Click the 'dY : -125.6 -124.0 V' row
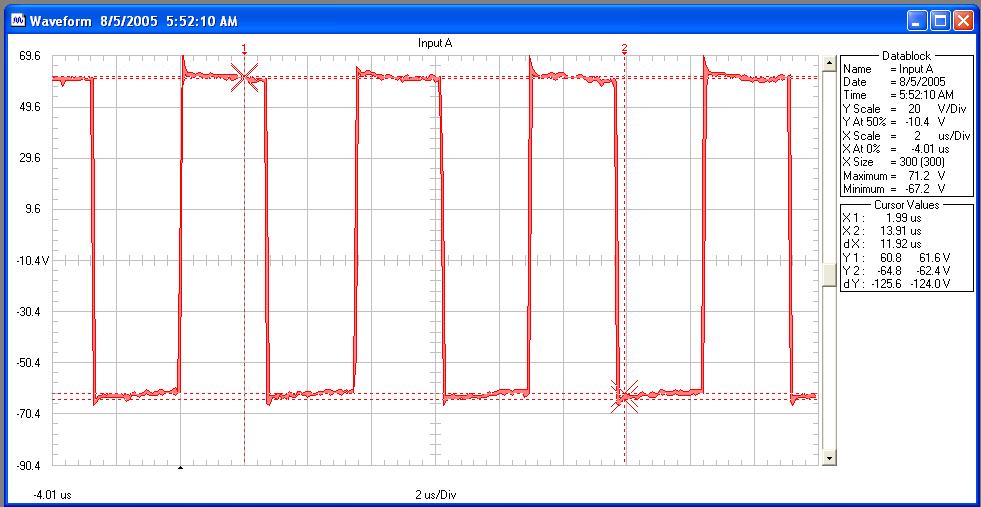Image resolution: width=981 pixels, height=507 pixels. (897, 284)
